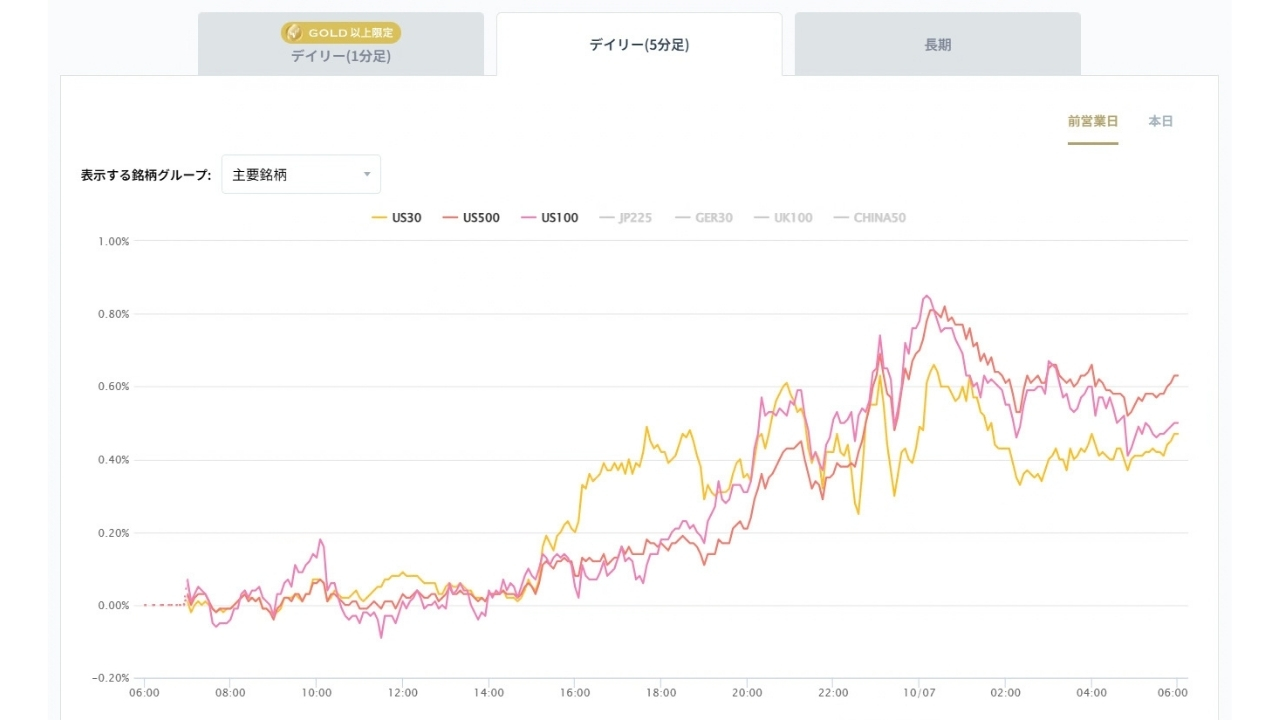Show 本日 data
This screenshot has width=1280, height=720.
pyautogui.click(x=1161, y=121)
